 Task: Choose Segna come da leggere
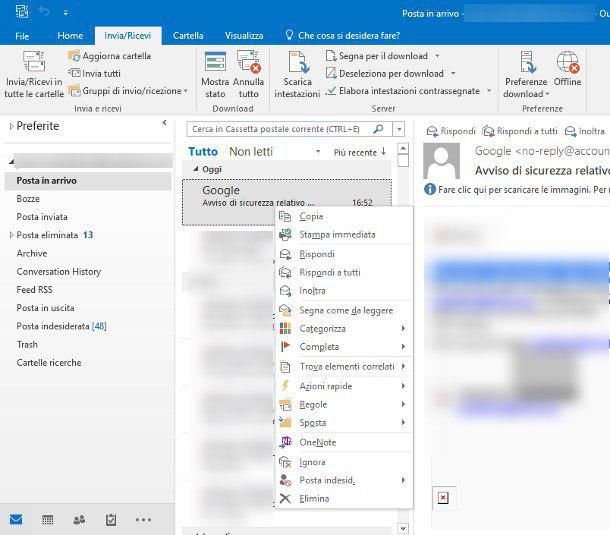point(344,310)
